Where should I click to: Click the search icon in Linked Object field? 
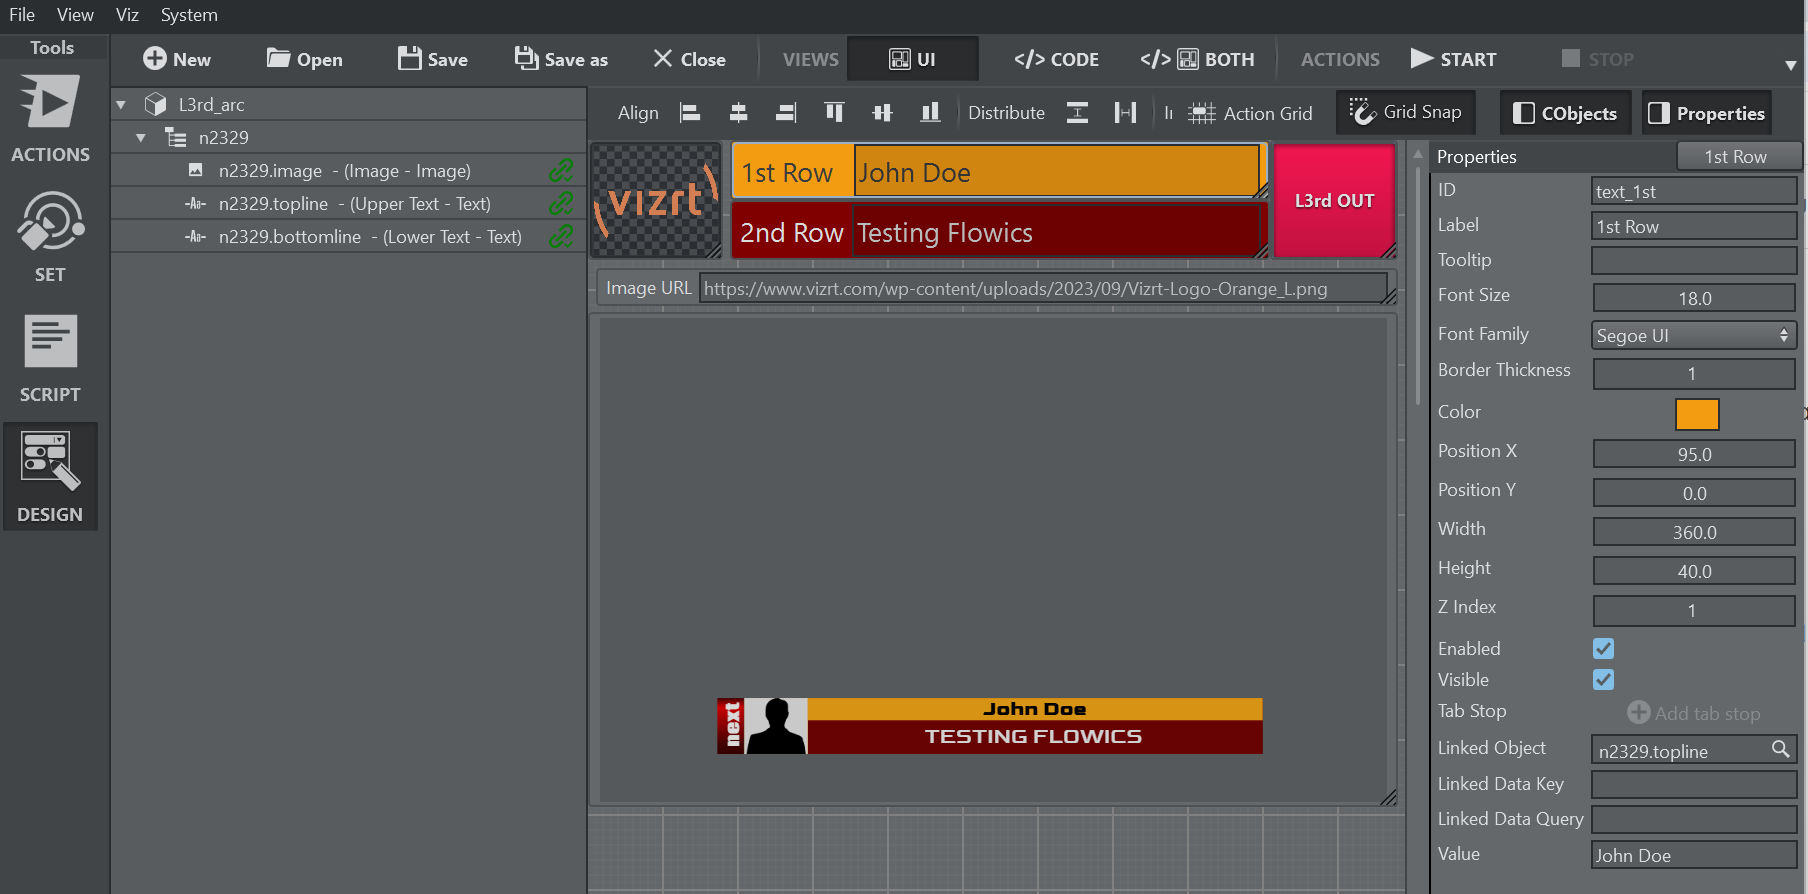[x=1780, y=749]
